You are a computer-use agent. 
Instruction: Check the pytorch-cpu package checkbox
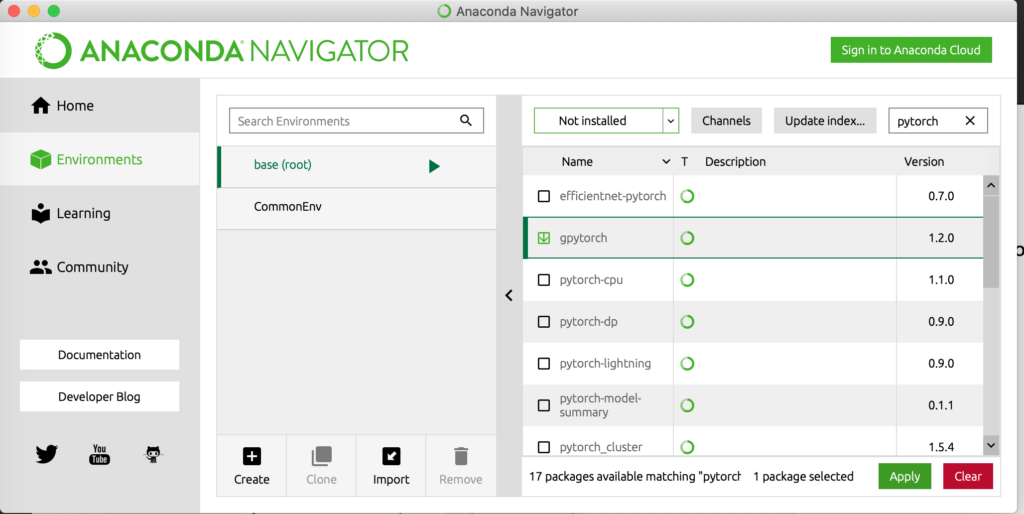tap(543, 280)
